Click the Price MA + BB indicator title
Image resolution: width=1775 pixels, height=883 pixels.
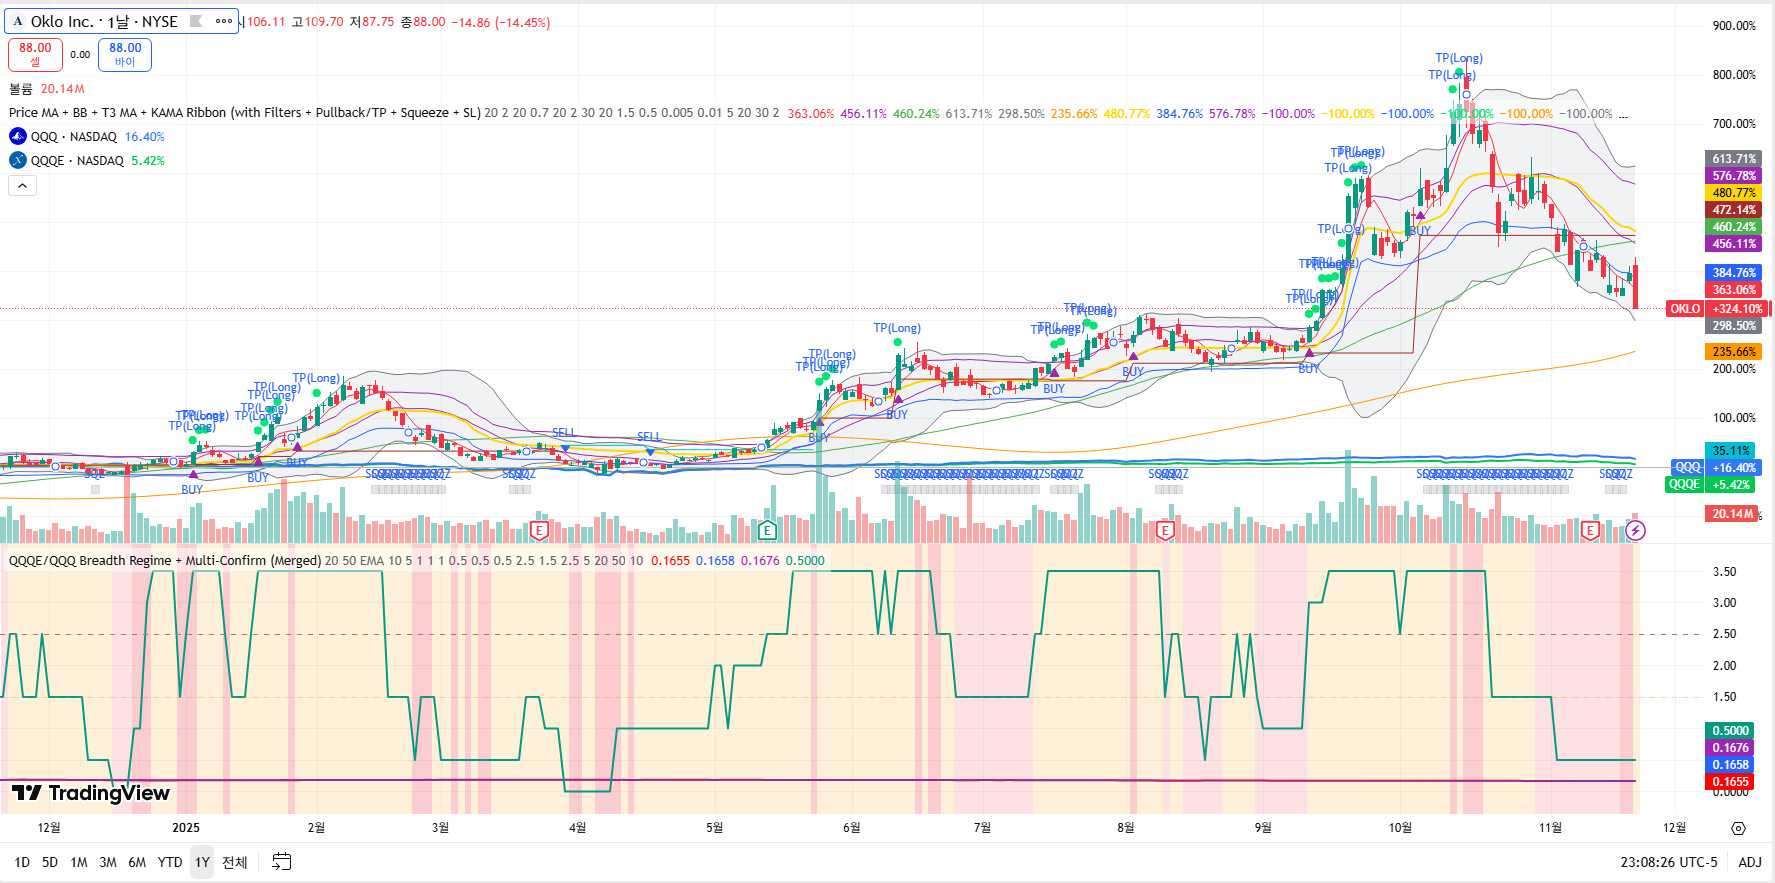[245, 113]
